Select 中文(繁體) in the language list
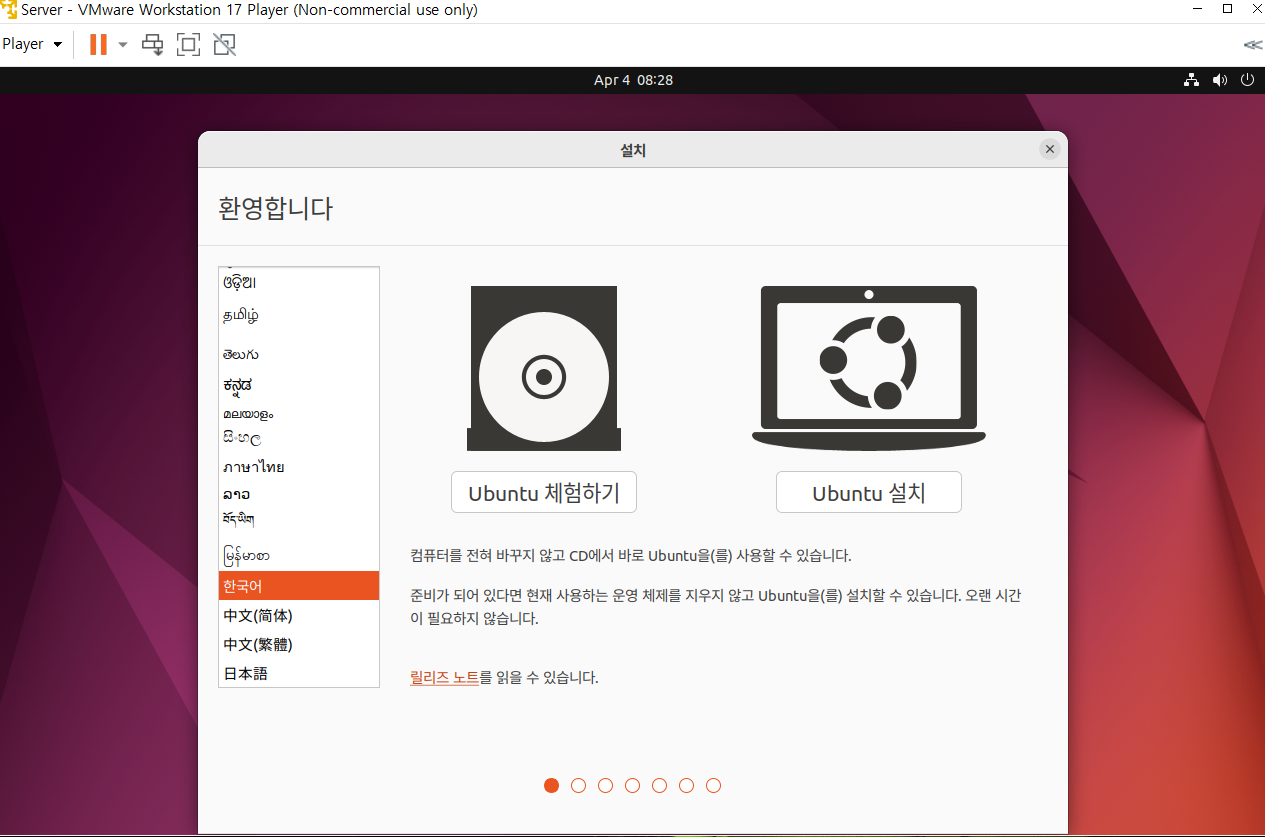1265x837 pixels. pyautogui.click(x=299, y=644)
